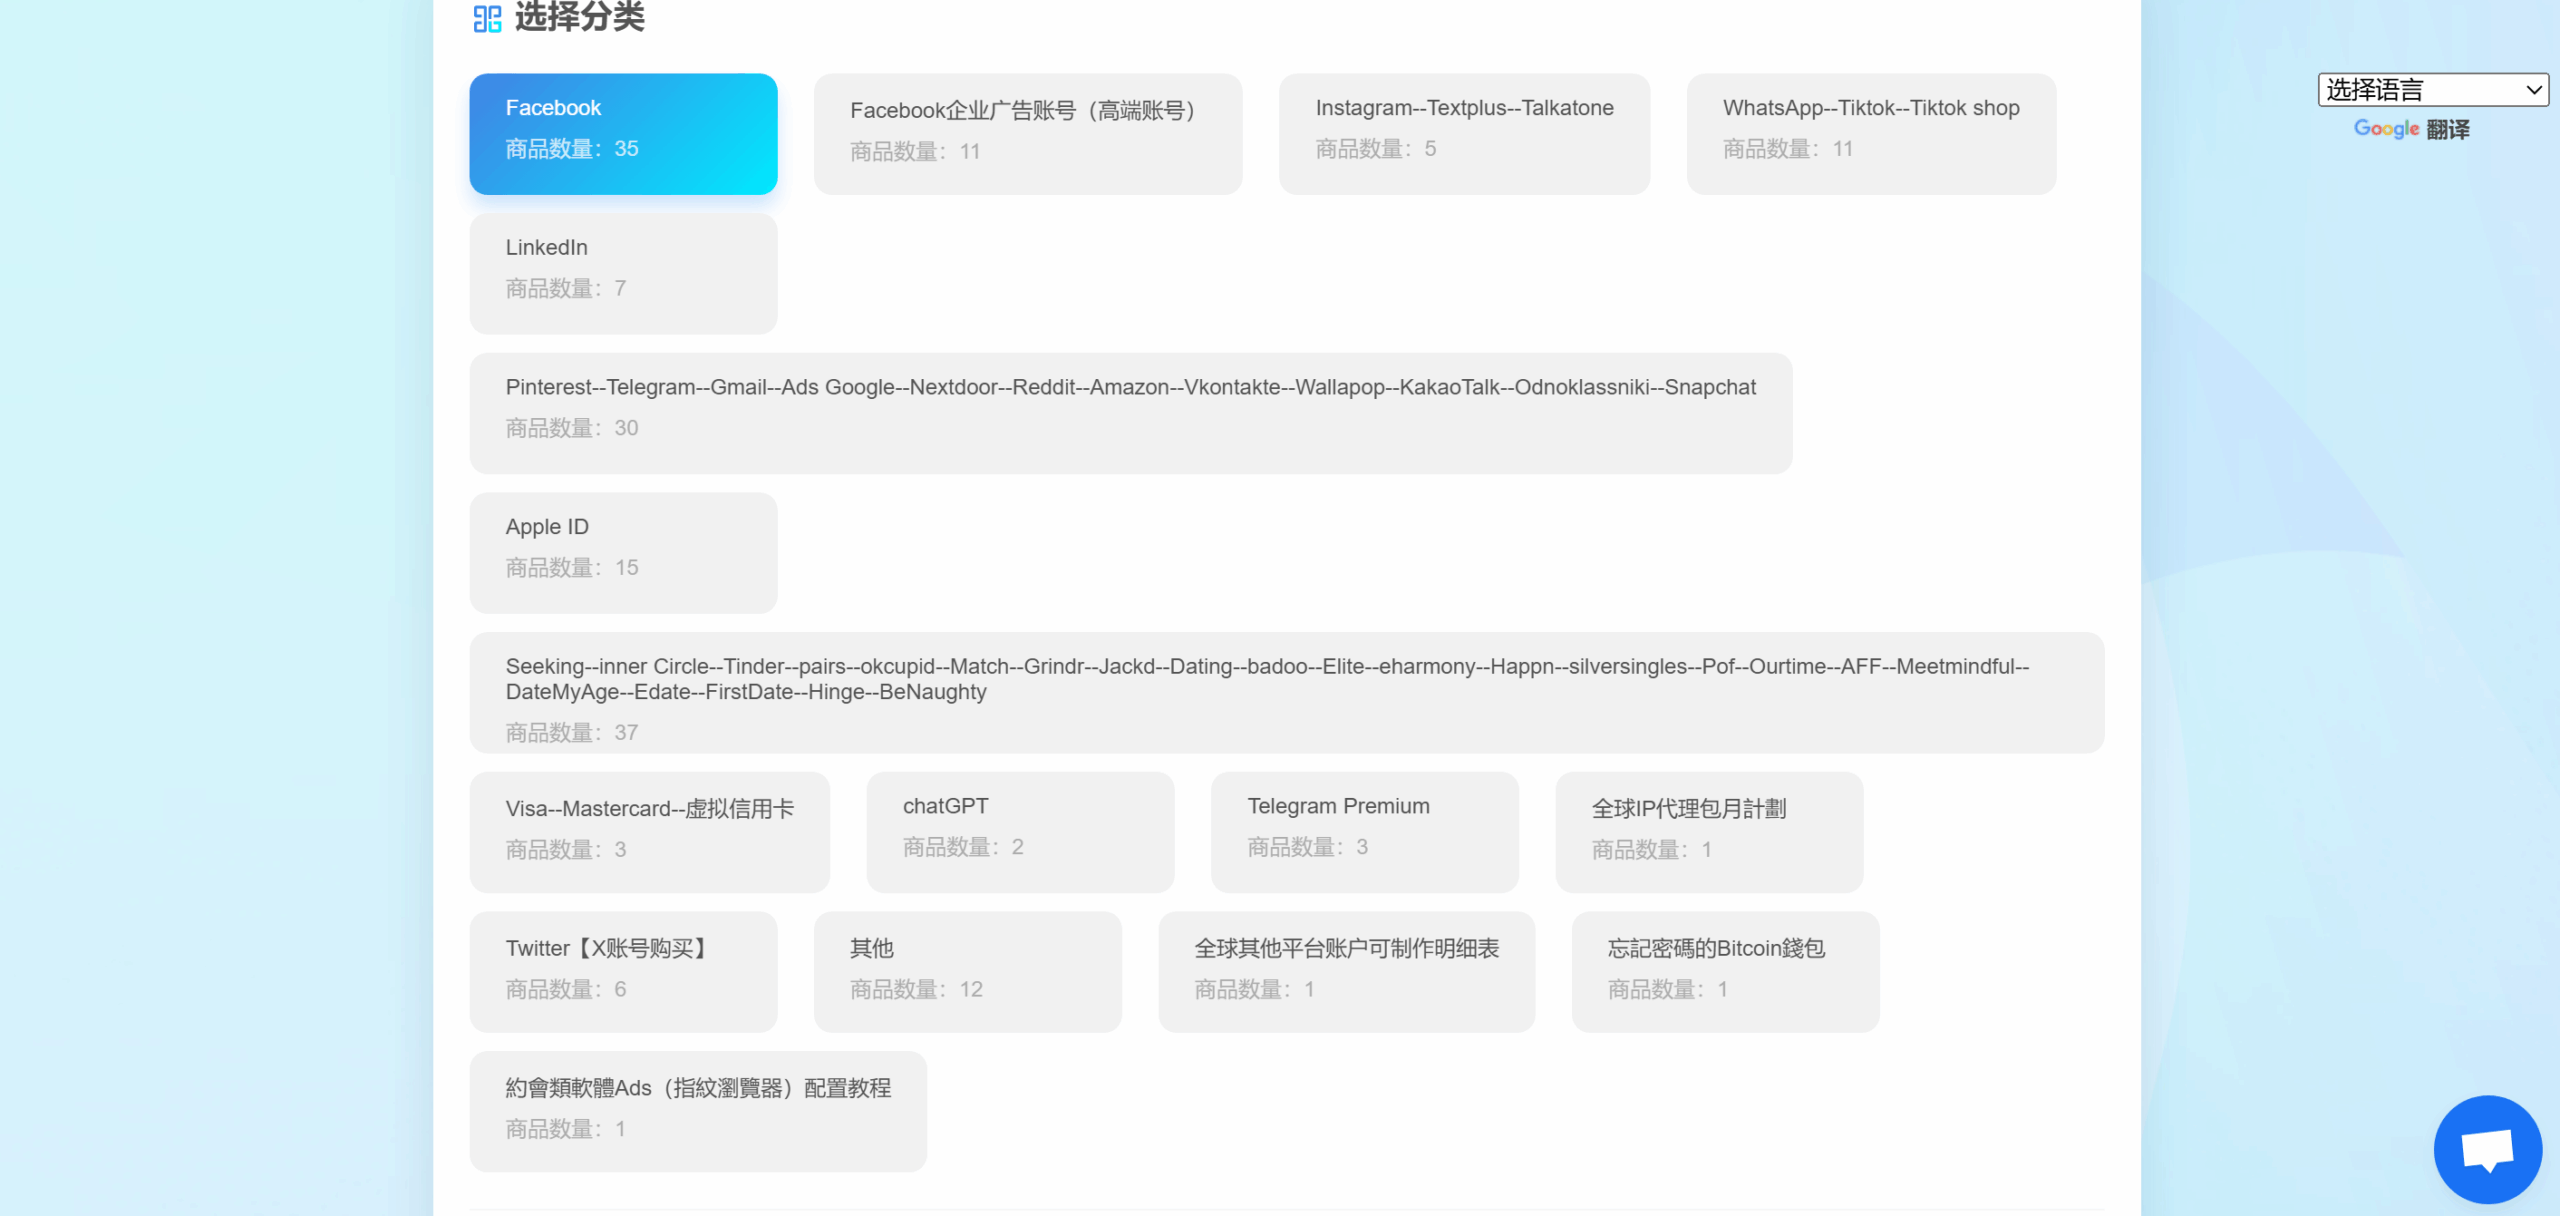
Task: Select the 其他 category card
Action: 967,971
